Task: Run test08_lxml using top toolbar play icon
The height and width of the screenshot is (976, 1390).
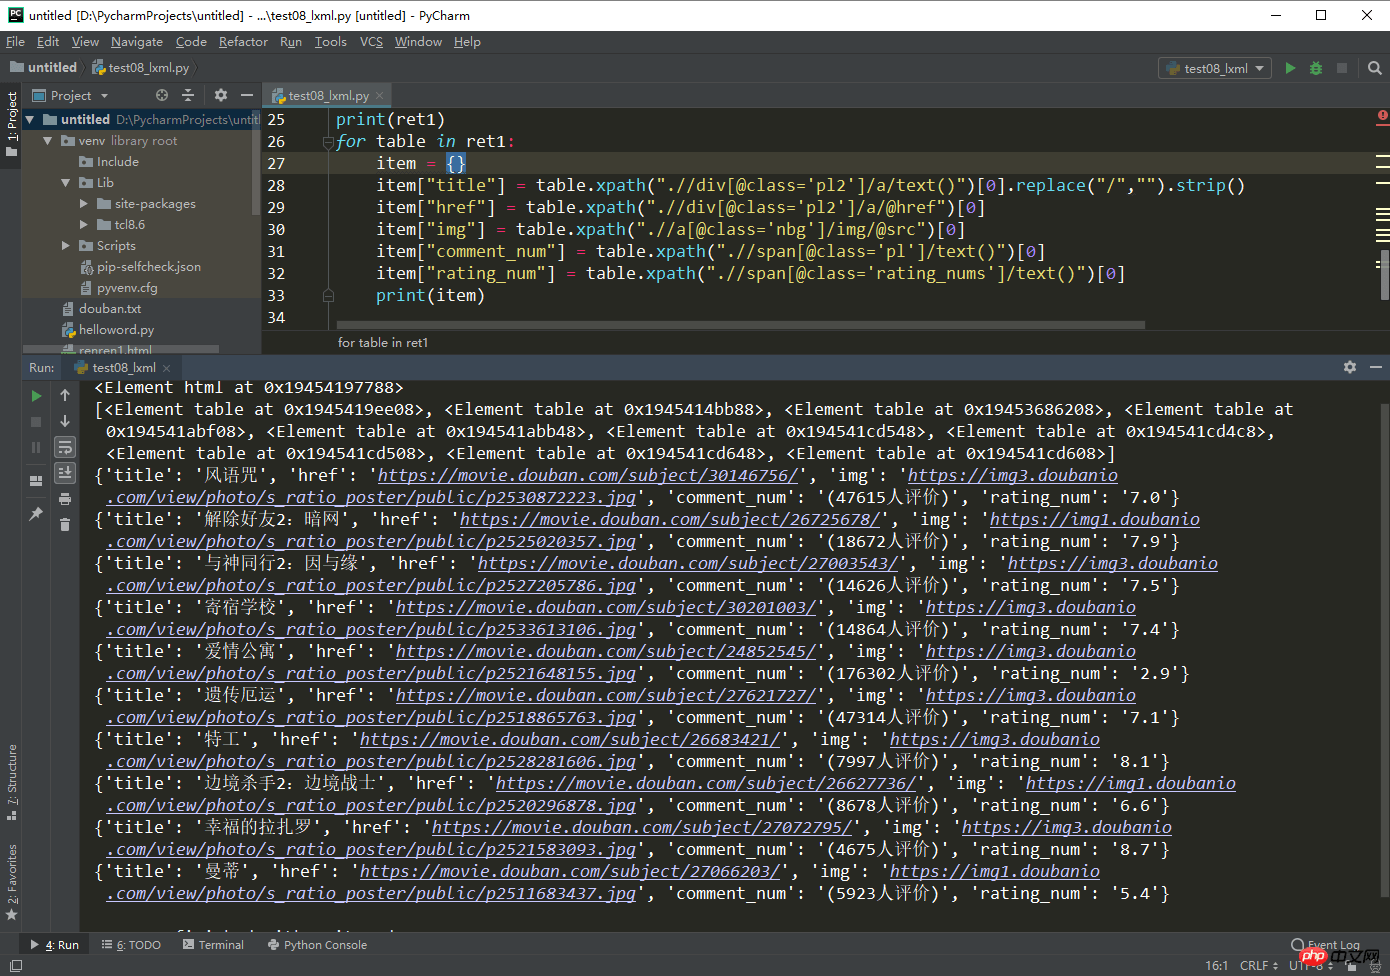Action: click(1290, 68)
